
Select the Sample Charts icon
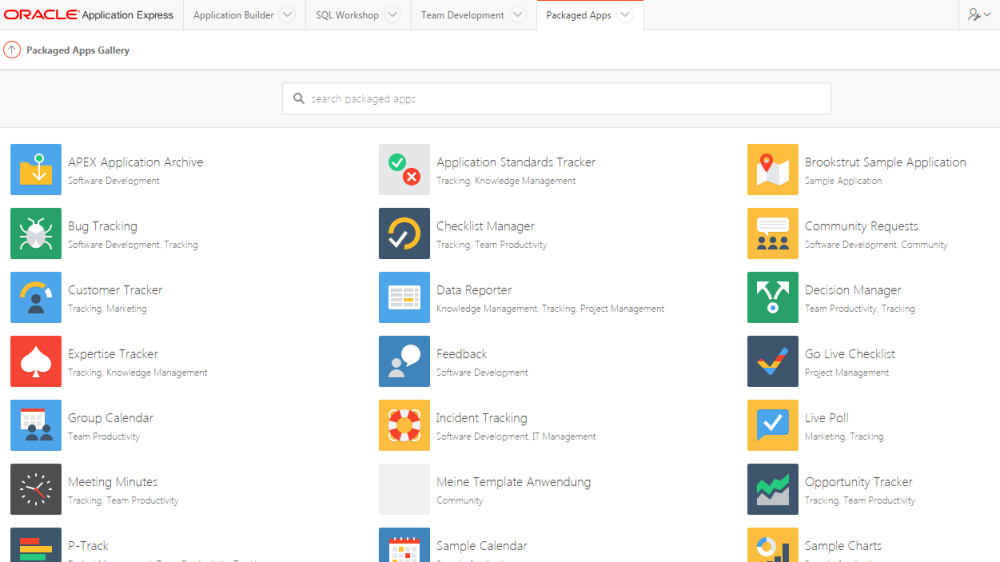(x=772, y=545)
